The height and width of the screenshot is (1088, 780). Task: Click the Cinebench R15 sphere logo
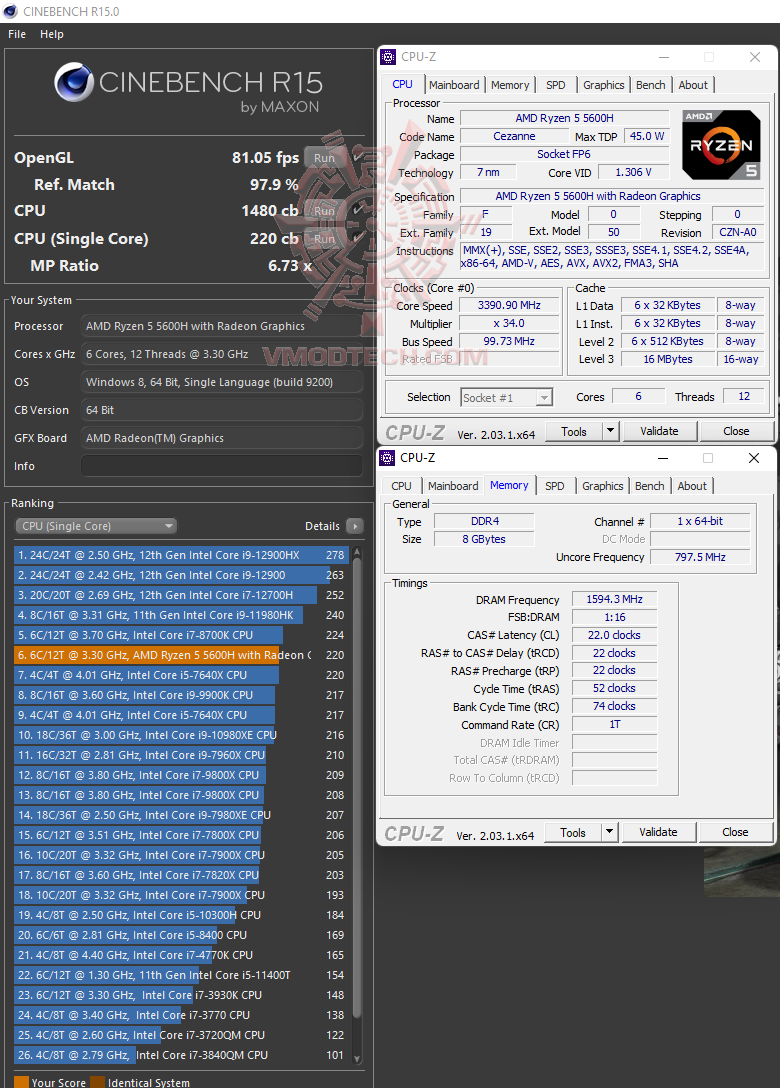(74, 82)
